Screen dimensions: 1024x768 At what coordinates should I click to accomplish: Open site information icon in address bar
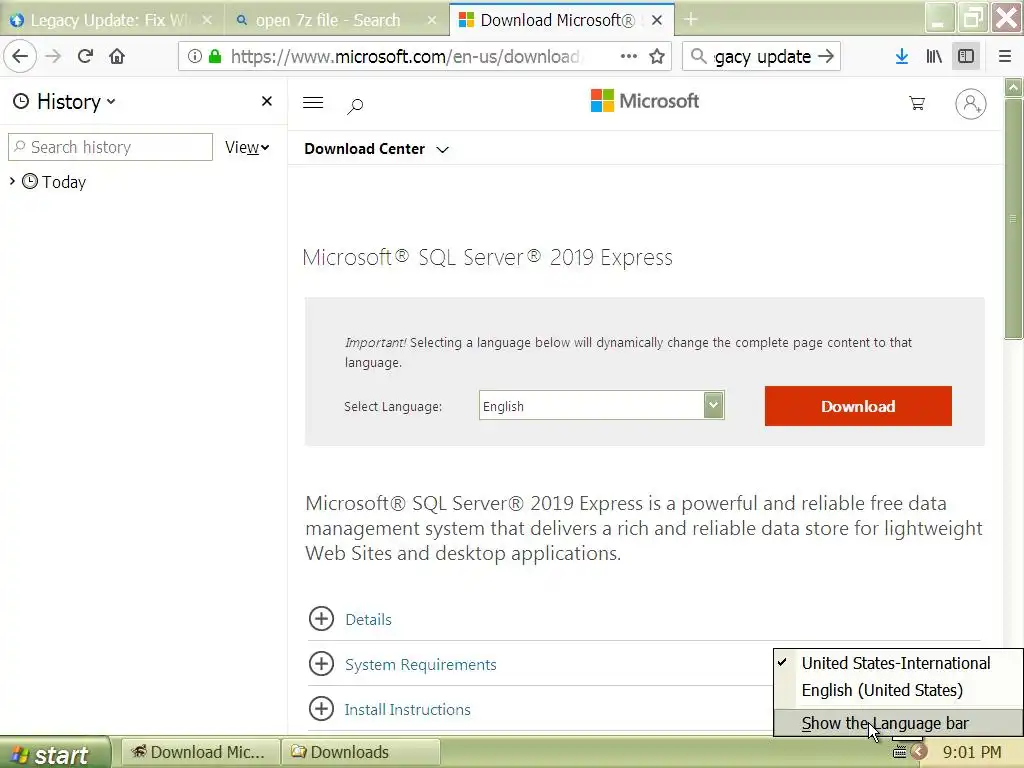pos(195,56)
